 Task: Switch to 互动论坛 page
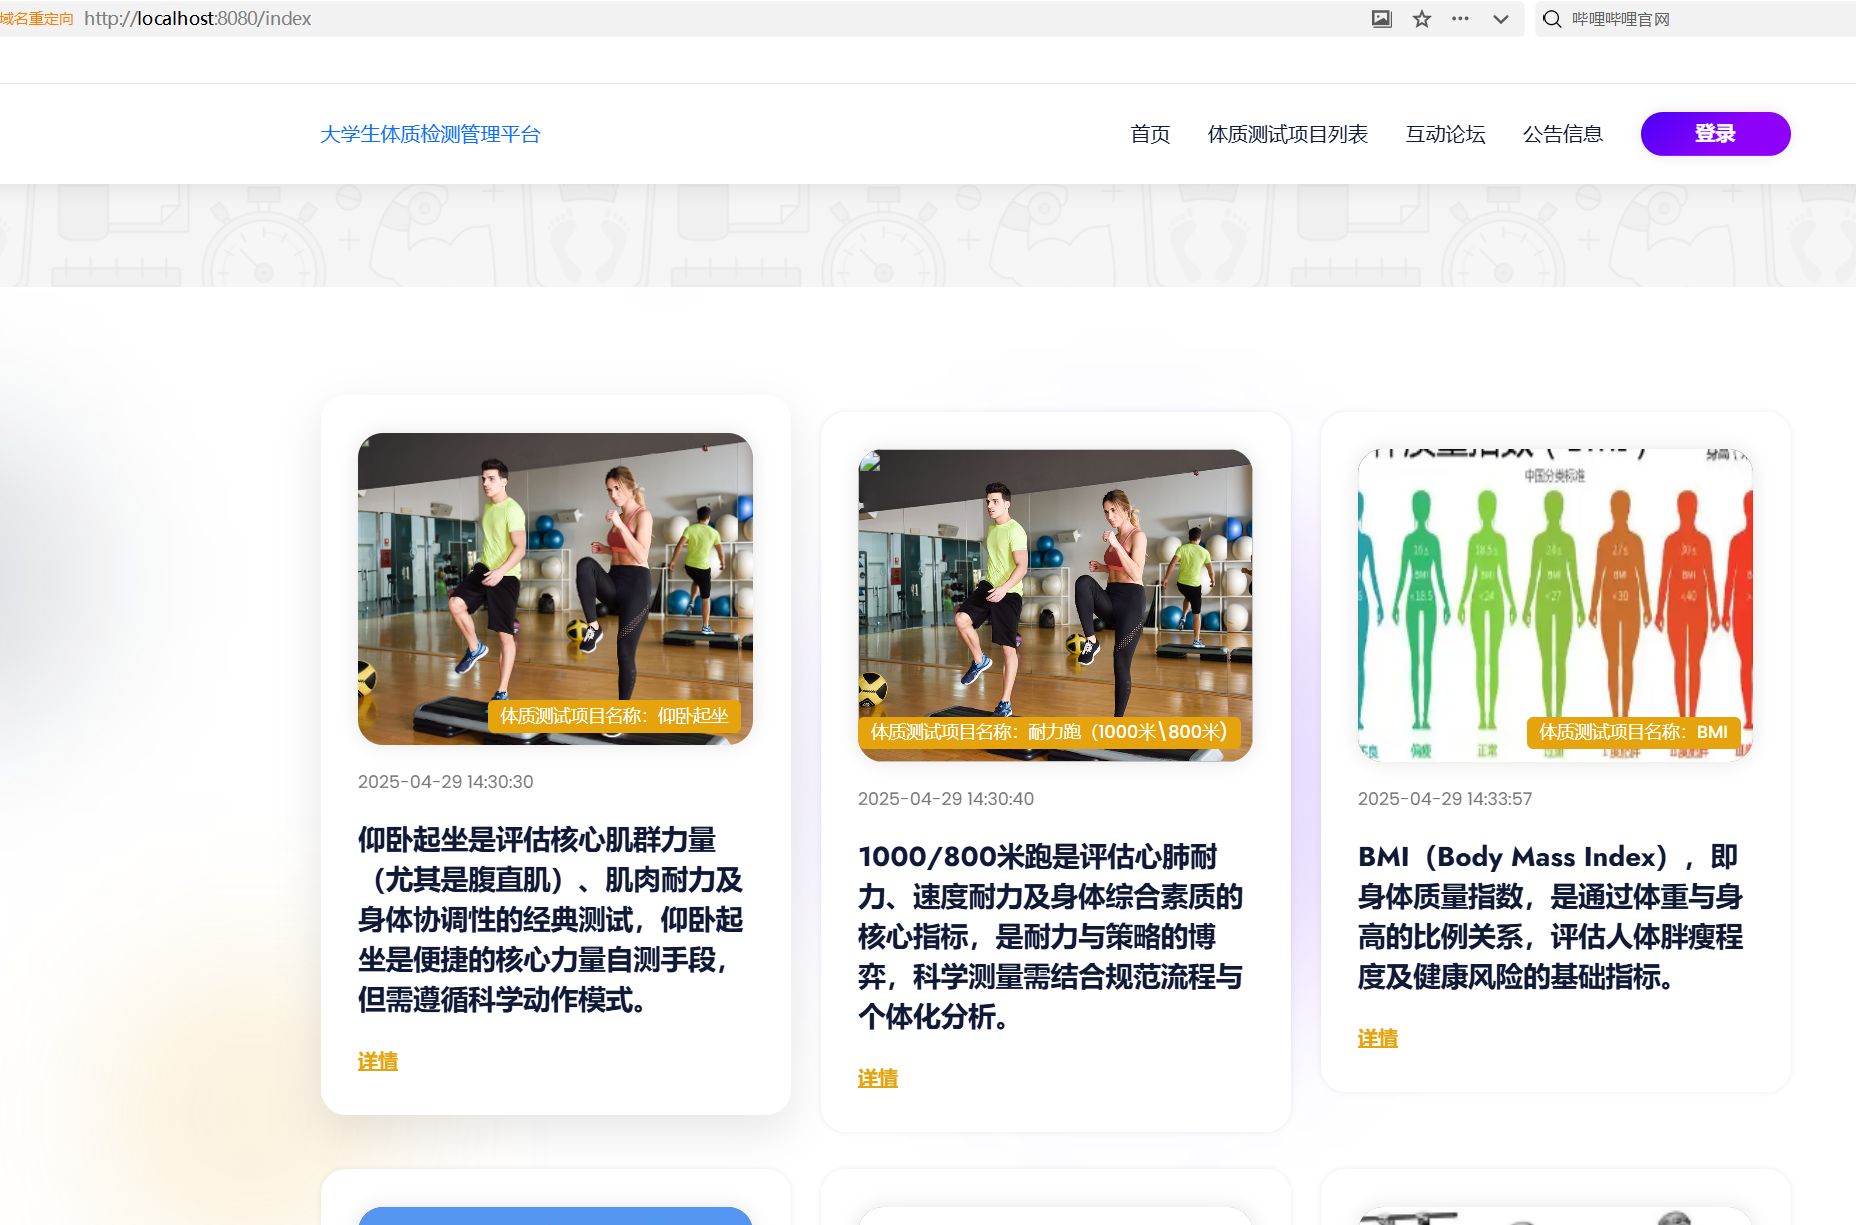click(x=1445, y=134)
